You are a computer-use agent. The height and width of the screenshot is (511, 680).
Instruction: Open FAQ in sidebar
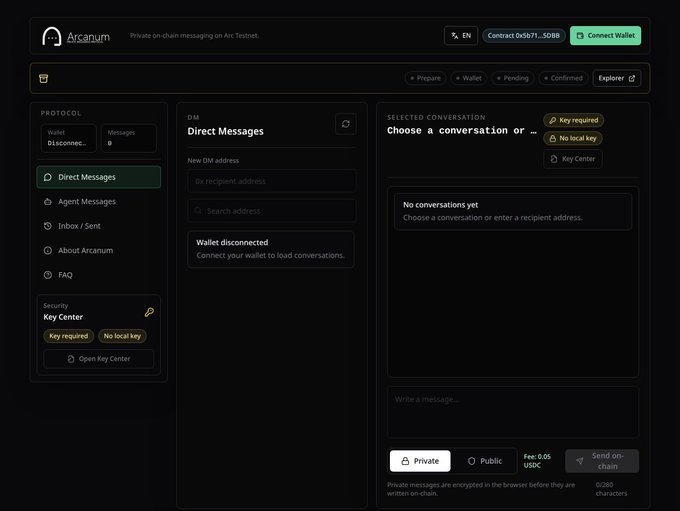[x=98, y=275]
